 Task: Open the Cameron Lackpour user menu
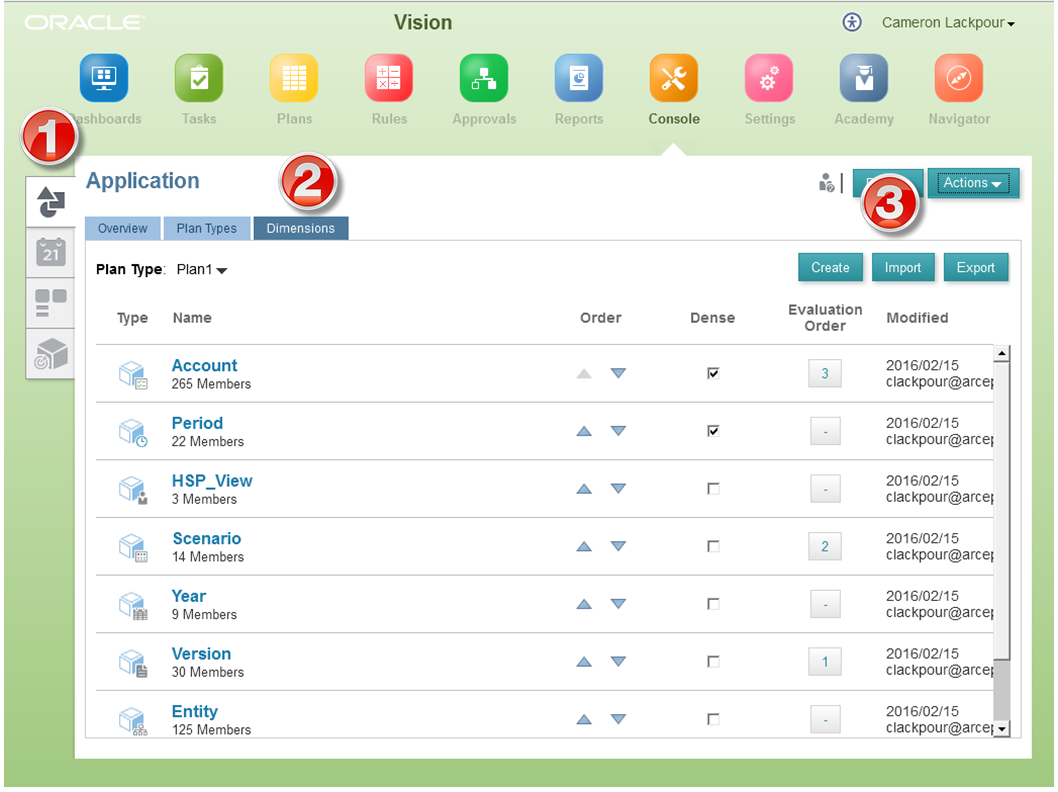point(948,23)
